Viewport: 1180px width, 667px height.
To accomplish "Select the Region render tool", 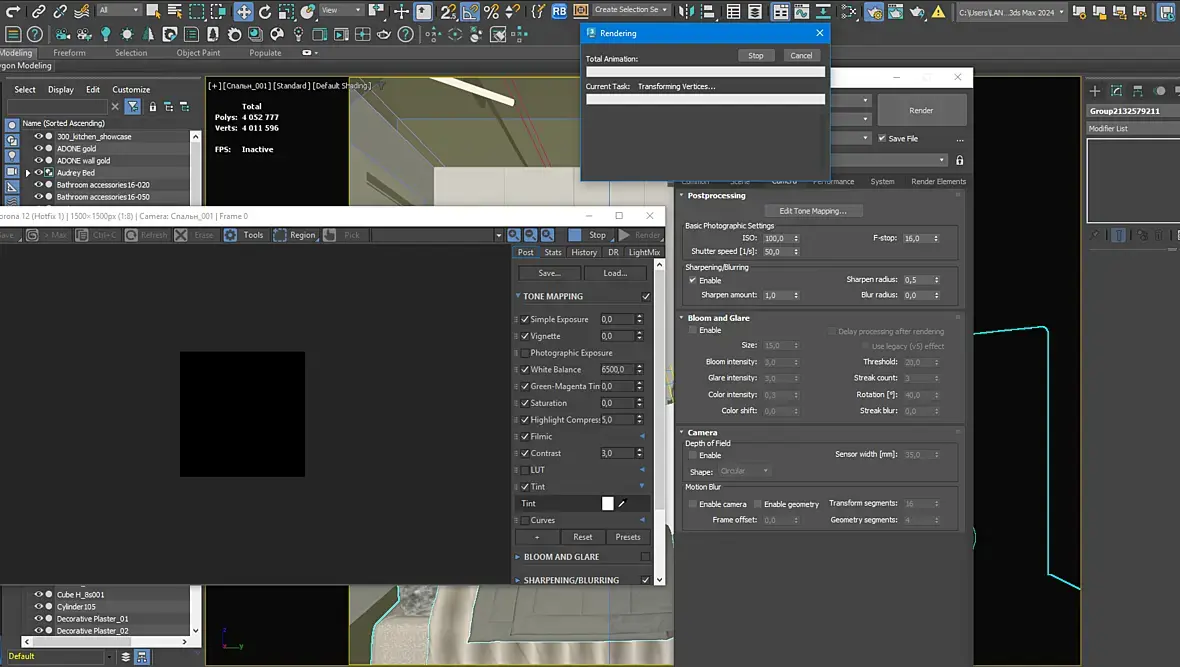I will click(280, 235).
